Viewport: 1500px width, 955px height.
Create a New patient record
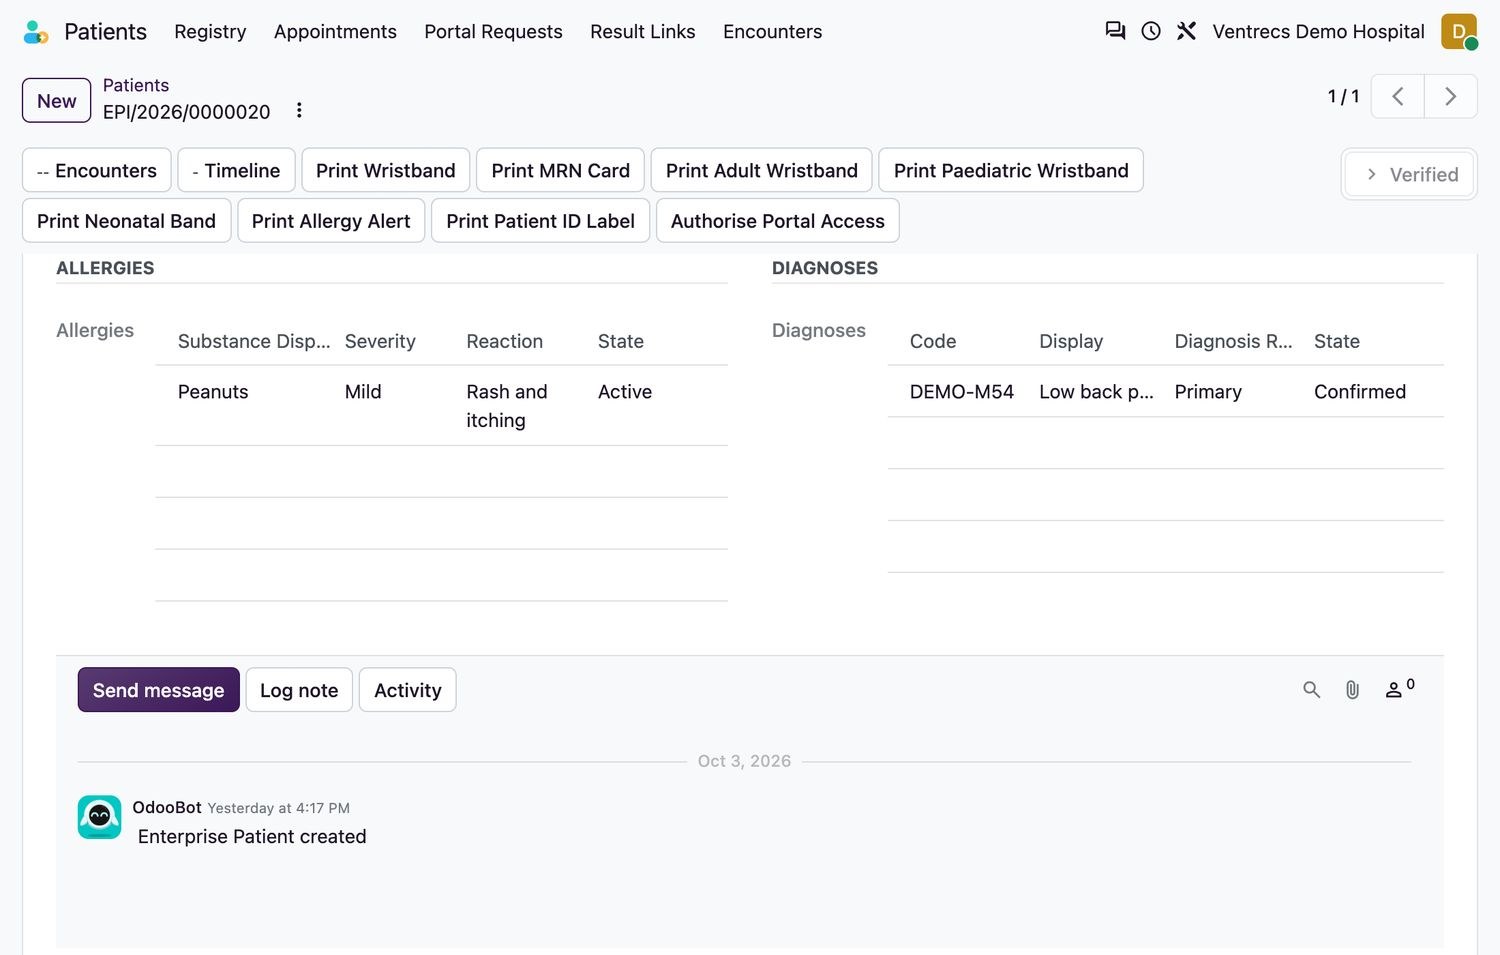coord(57,101)
